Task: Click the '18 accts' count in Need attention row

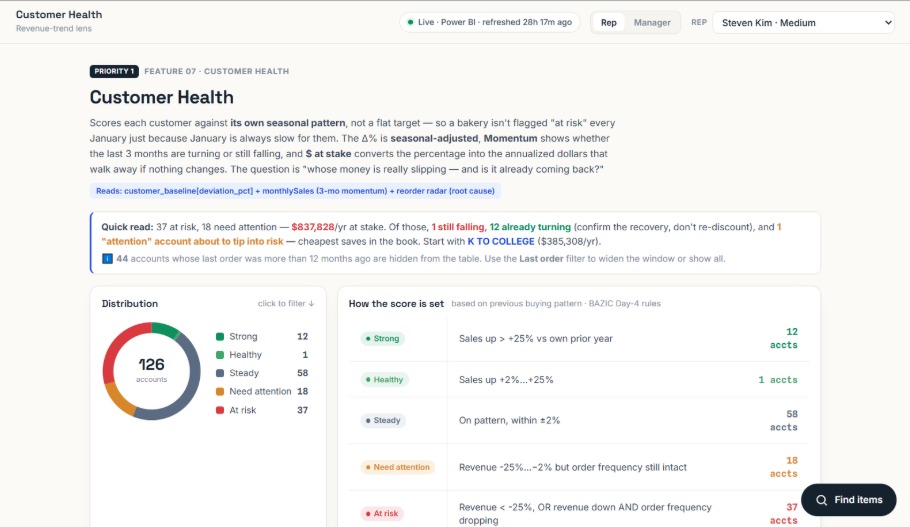Action: click(x=783, y=467)
